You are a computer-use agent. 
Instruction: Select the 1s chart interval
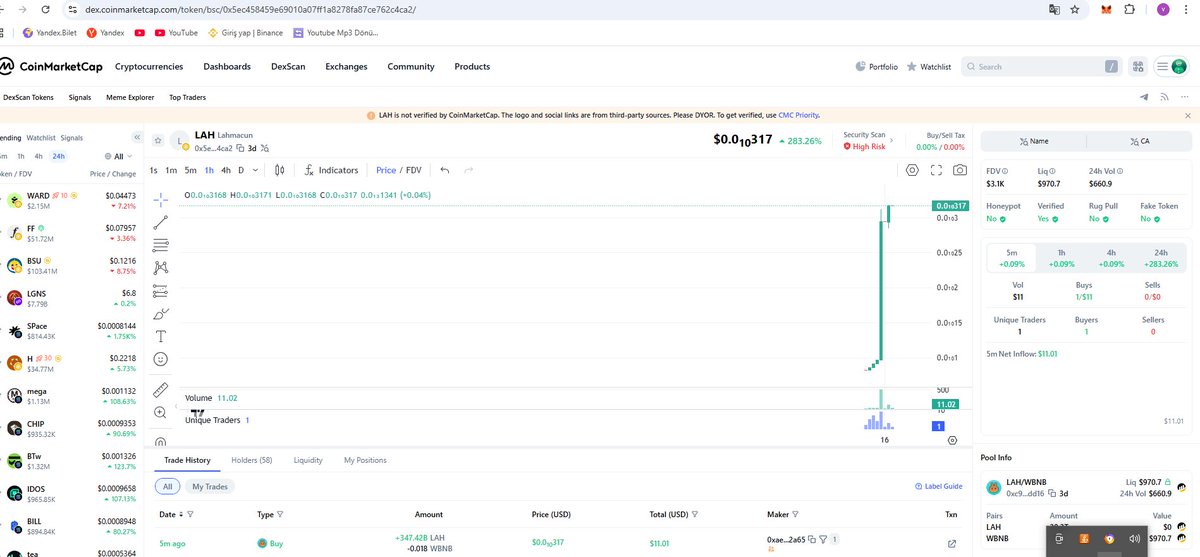pos(154,170)
